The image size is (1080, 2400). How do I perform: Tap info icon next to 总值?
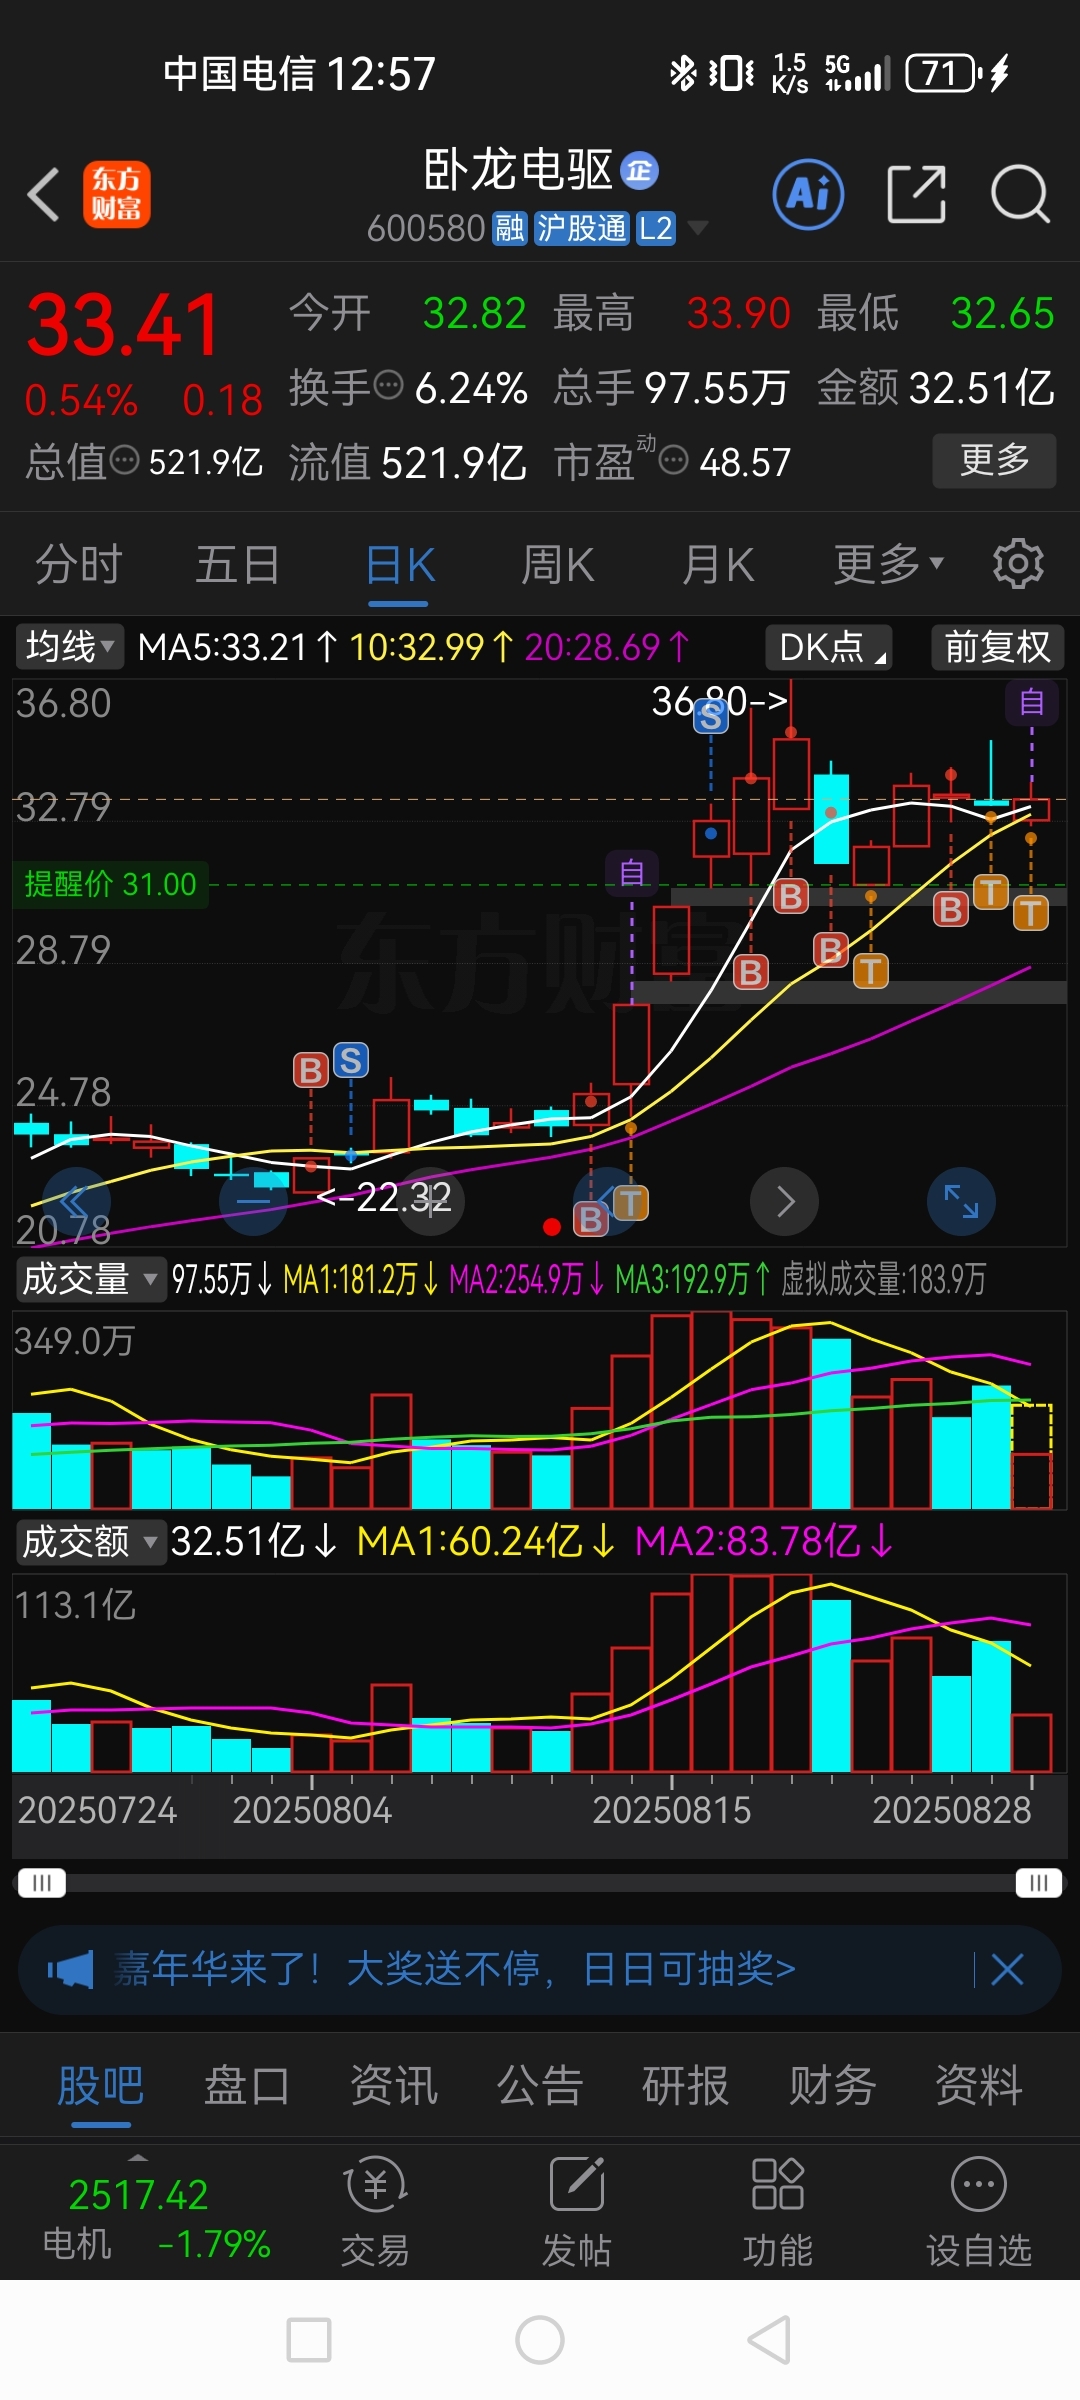point(124,461)
